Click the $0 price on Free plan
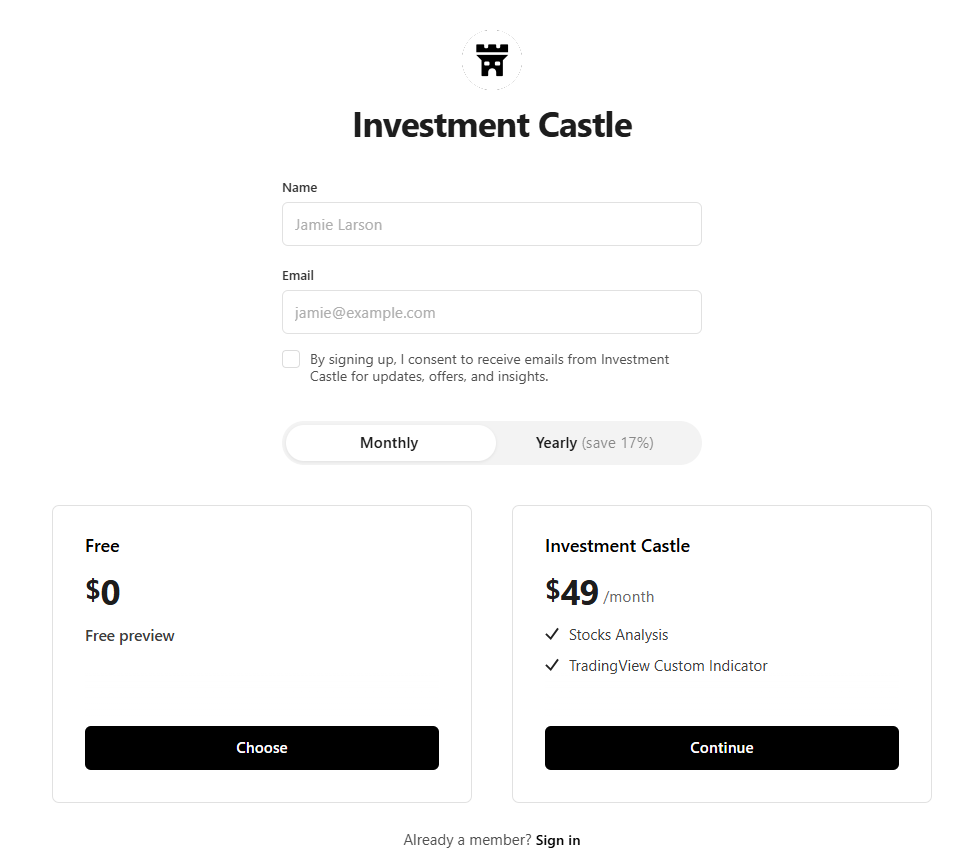The width and height of the screenshot is (977, 858). tap(103, 591)
